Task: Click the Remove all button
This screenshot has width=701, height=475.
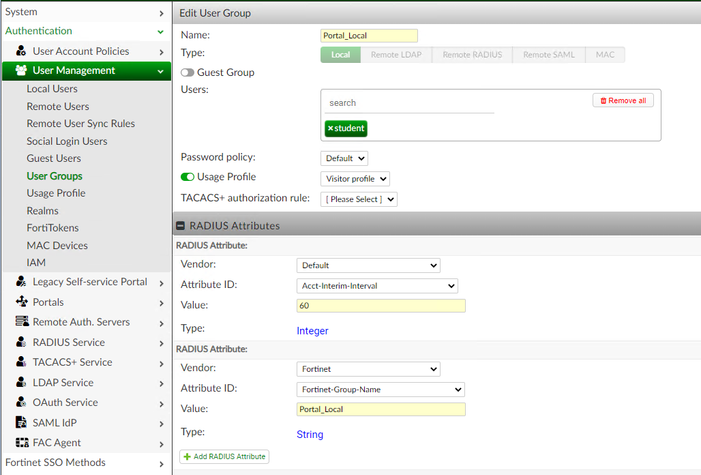Action: (623, 101)
